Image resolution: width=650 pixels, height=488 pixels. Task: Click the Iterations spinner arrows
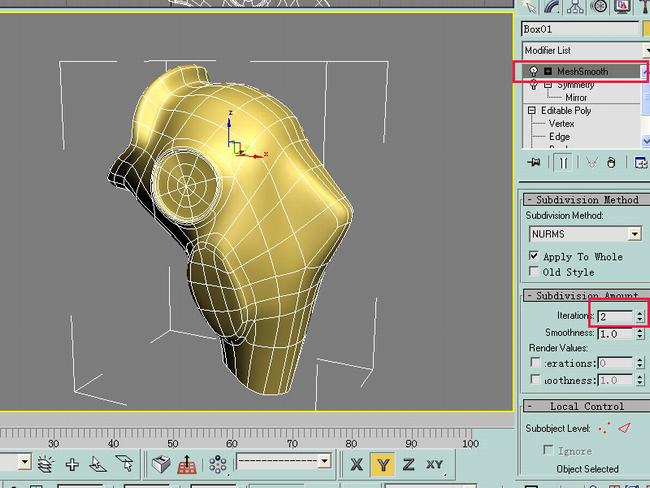pos(640,317)
